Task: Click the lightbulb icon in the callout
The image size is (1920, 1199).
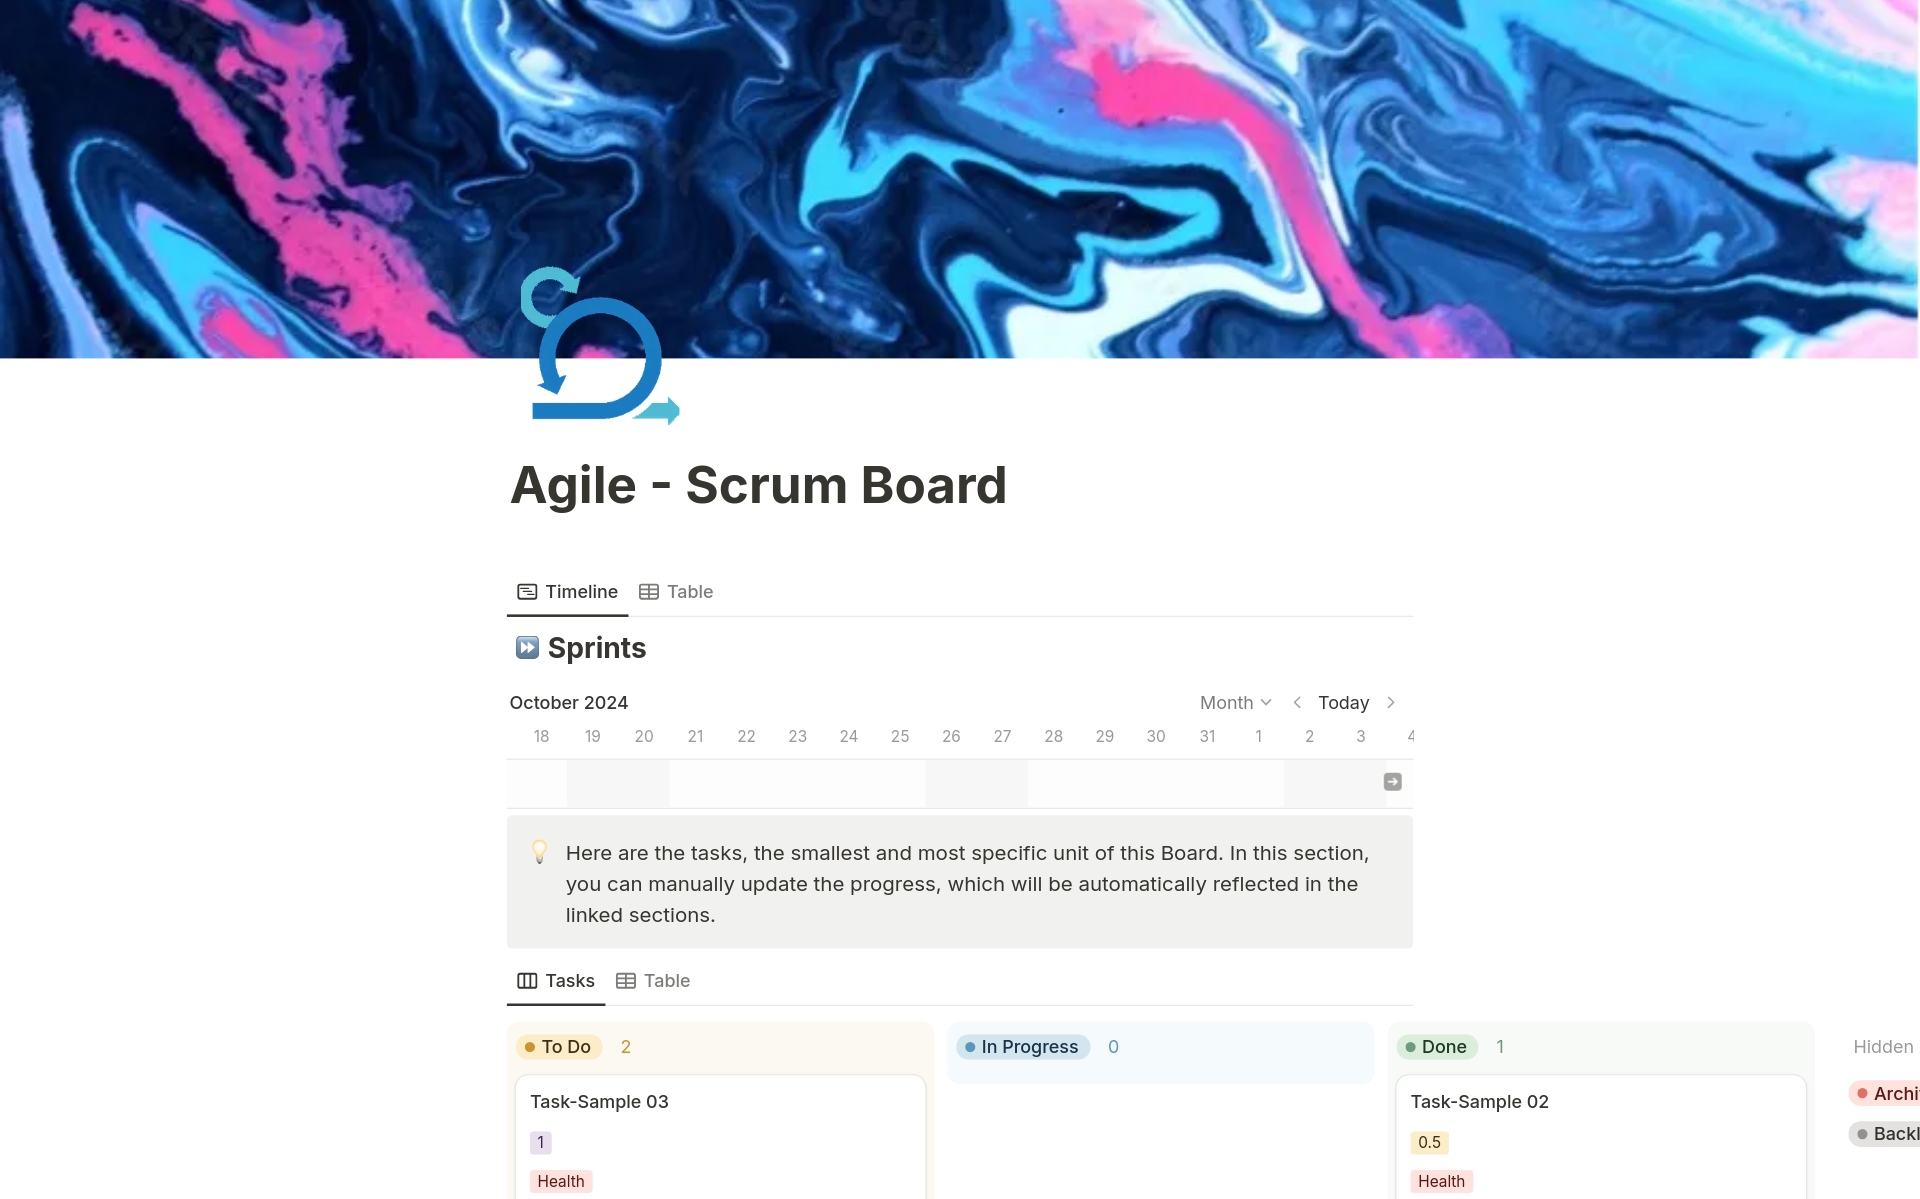Action: click(540, 853)
